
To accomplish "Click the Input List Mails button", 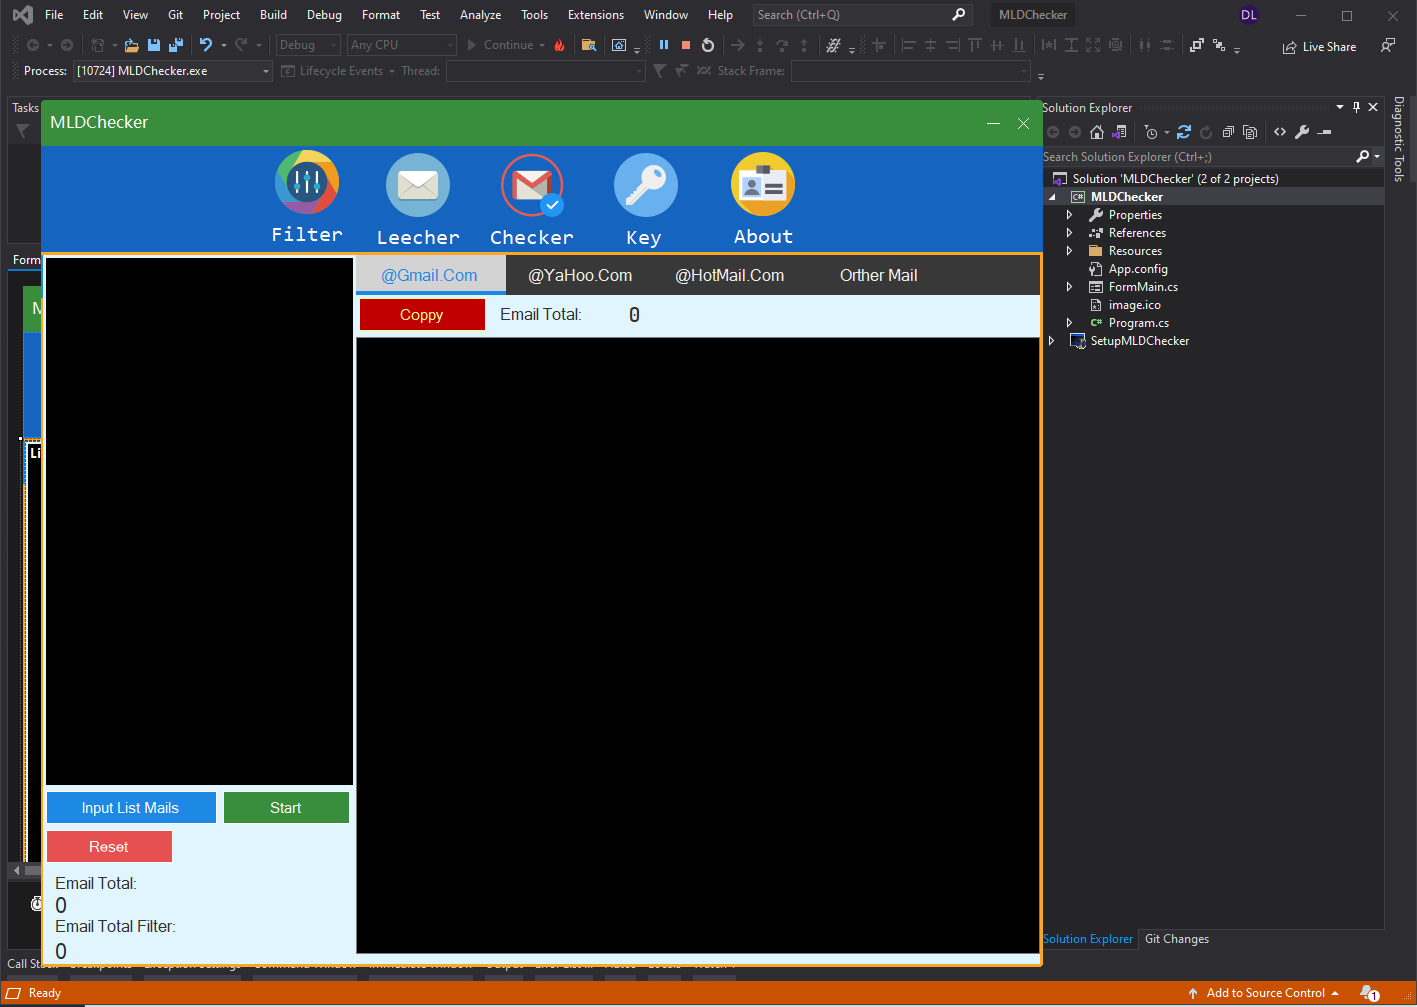I will (131, 808).
